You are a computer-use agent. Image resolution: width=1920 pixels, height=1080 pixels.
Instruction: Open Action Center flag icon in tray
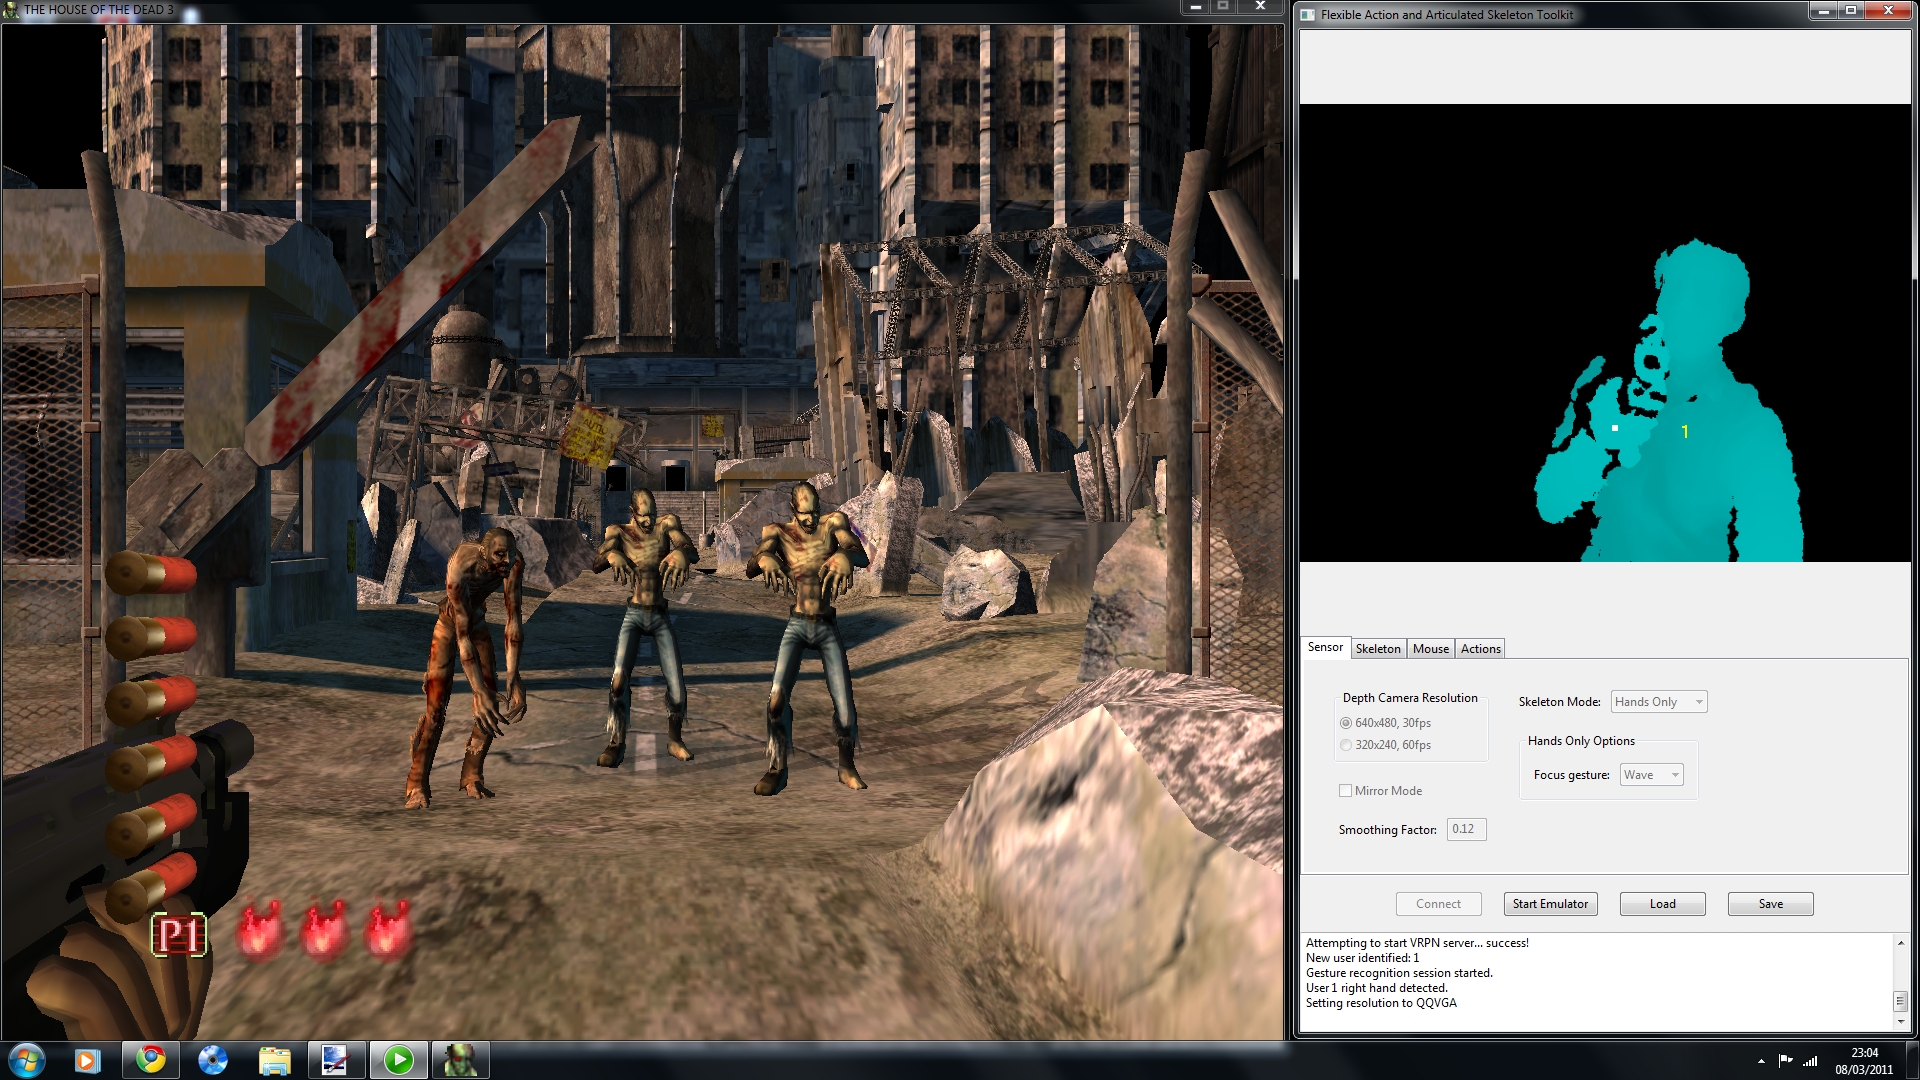[x=1785, y=1061]
